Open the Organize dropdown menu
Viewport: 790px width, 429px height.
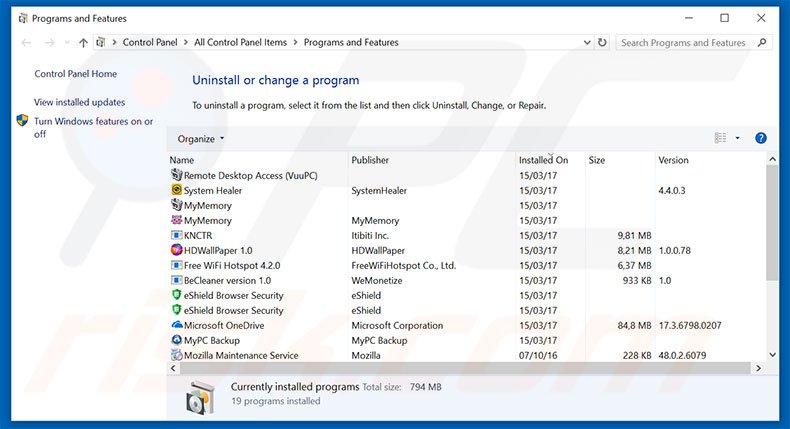pos(201,139)
